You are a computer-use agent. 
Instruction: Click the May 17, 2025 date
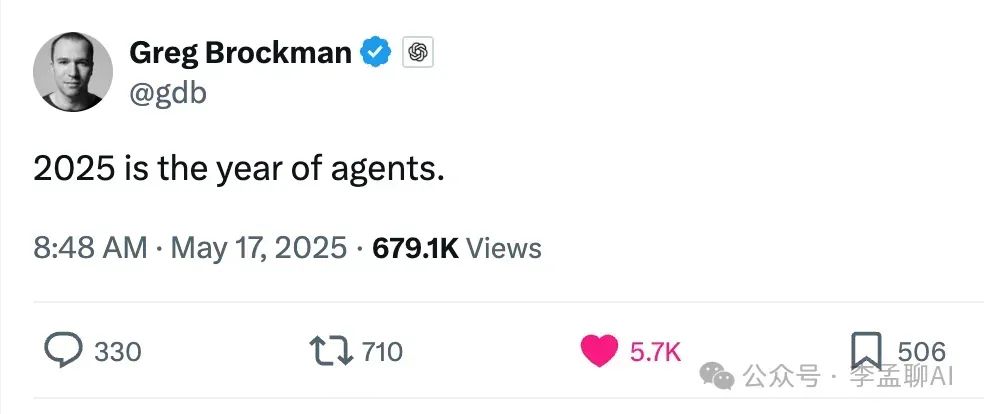[259, 248]
